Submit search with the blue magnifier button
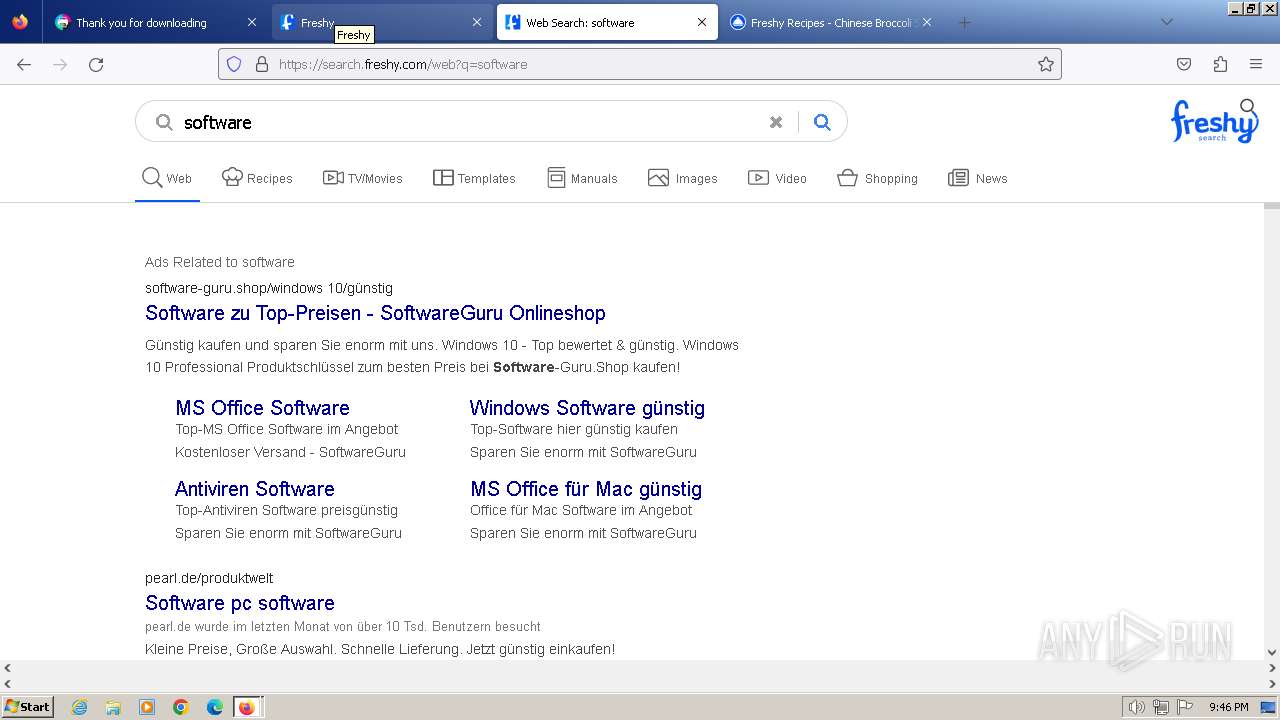Viewport: 1280px width, 720px height. (822, 122)
